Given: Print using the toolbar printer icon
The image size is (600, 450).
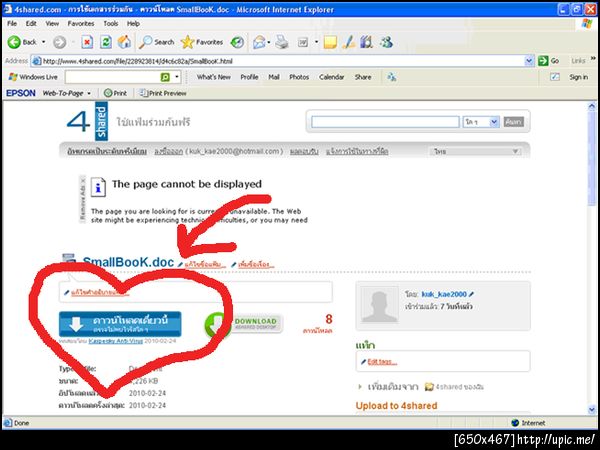Looking at the screenshot, I should [x=282, y=42].
